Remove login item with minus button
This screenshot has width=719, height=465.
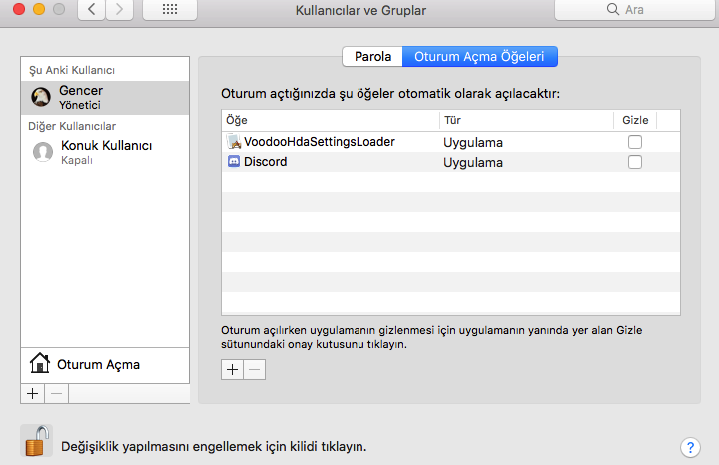point(254,369)
